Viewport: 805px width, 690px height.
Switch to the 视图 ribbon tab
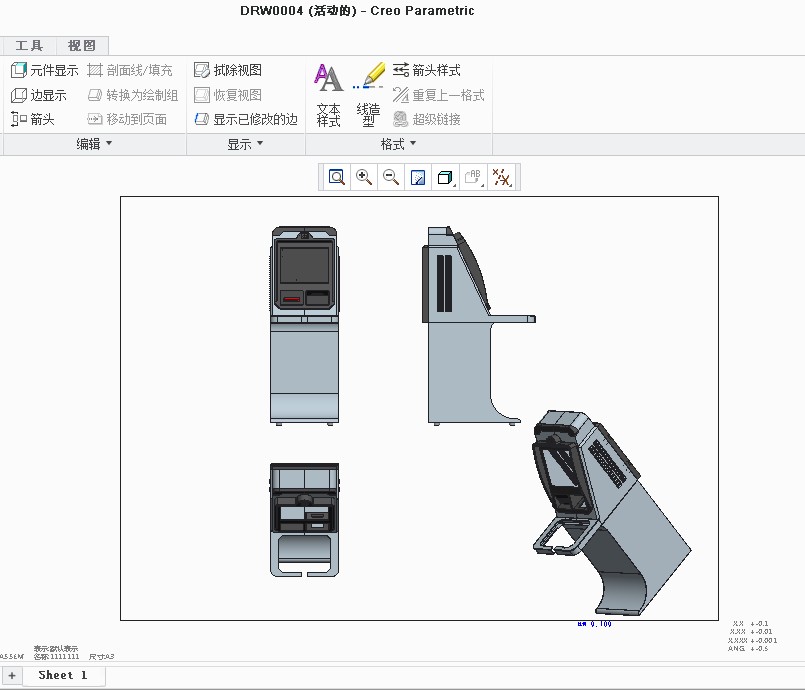pyautogui.click(x=82, y=46)
